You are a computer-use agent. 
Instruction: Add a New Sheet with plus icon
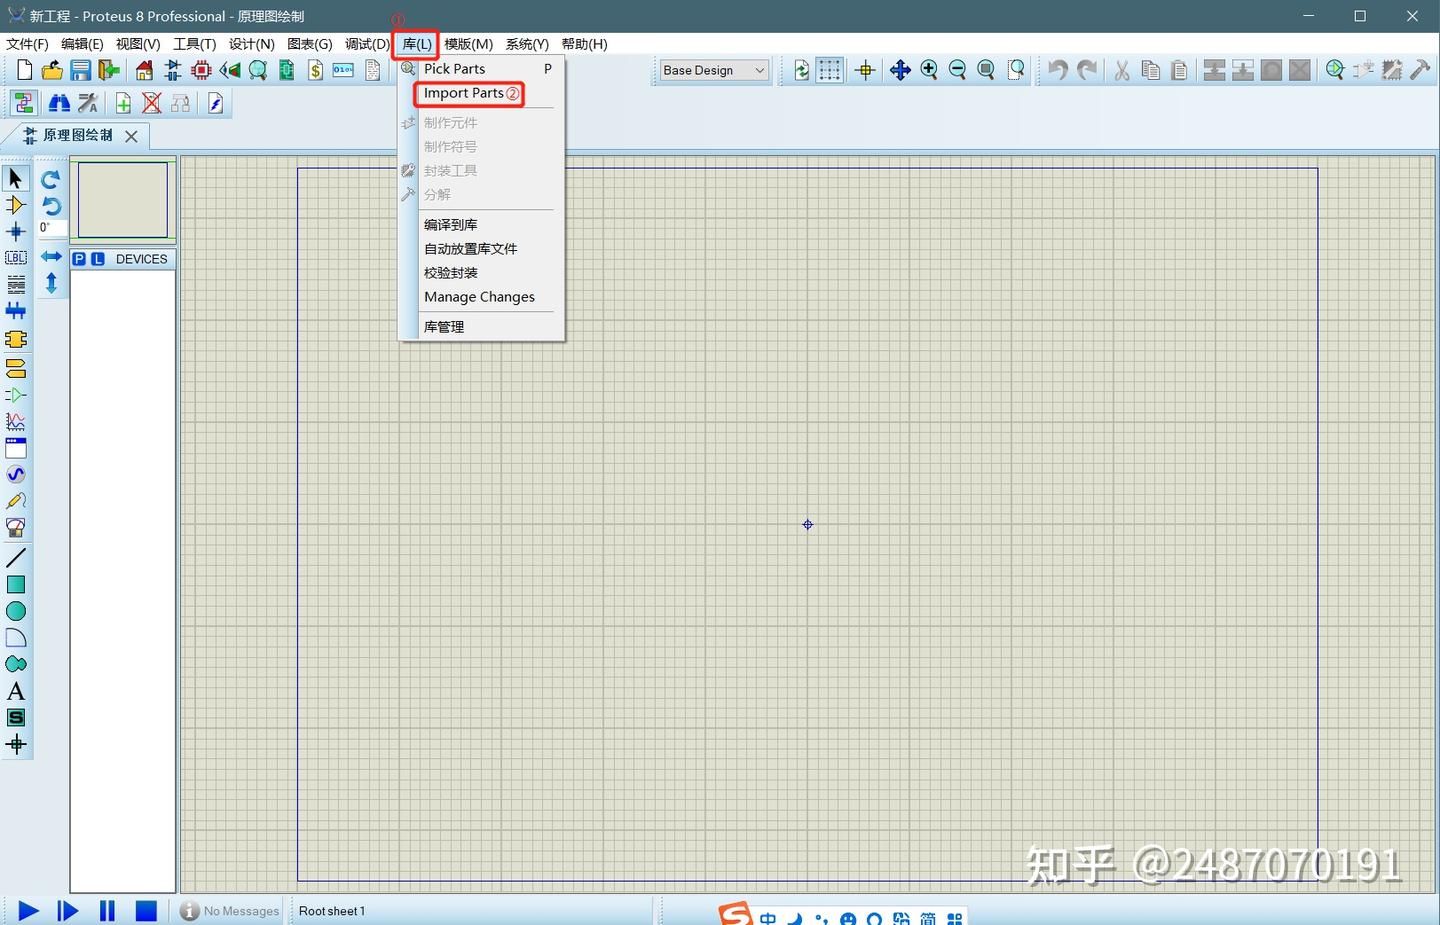pos(123,103)
